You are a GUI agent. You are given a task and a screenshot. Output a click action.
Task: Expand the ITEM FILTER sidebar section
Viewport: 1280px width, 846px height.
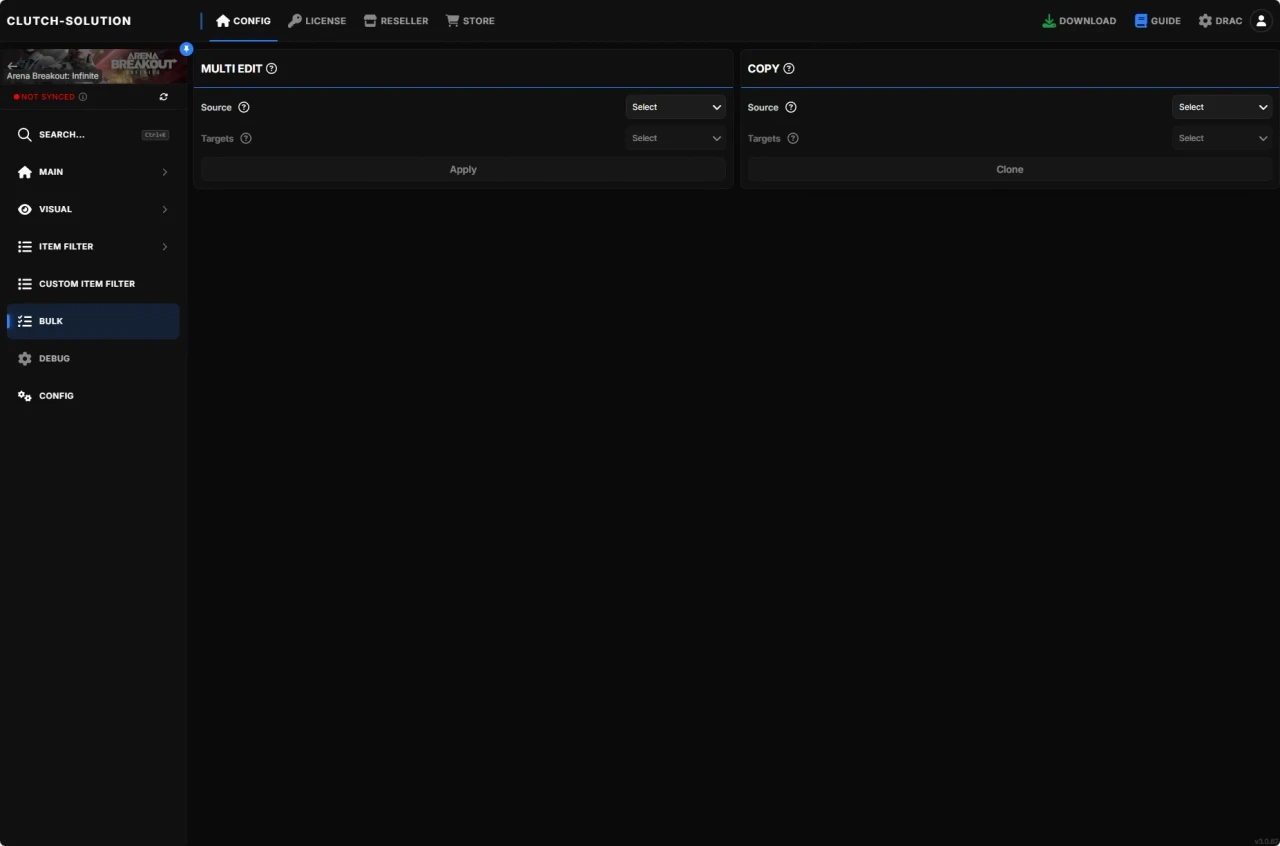point(92,246)
